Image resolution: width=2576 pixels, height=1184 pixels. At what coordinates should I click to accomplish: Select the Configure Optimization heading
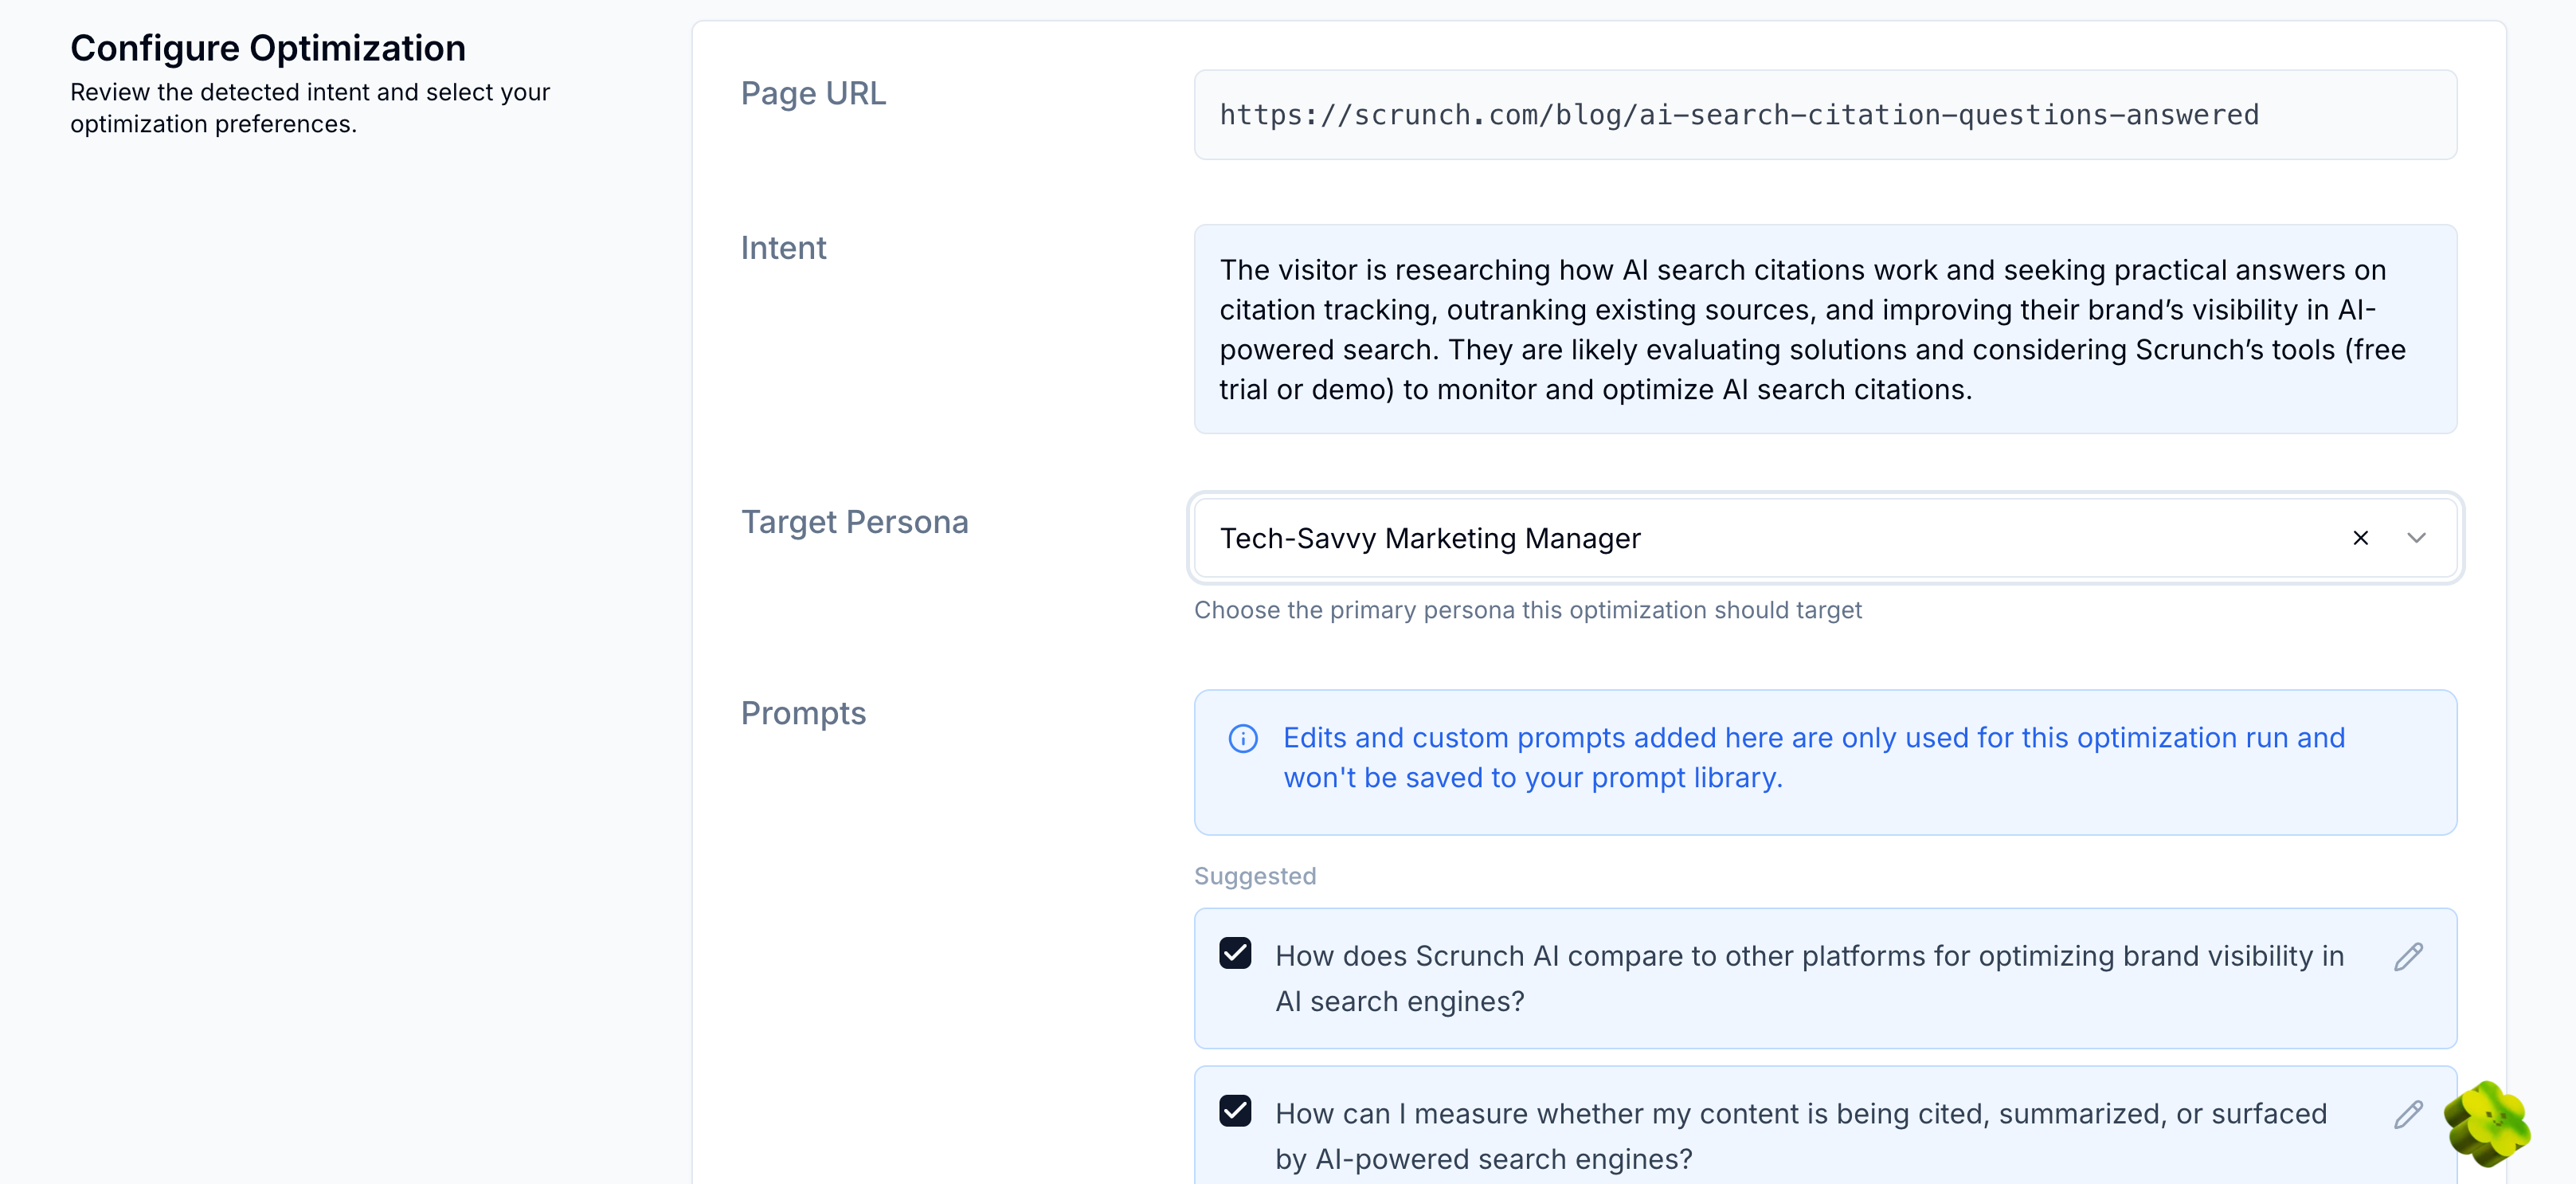pyautogui.click(x=268, y=48)
